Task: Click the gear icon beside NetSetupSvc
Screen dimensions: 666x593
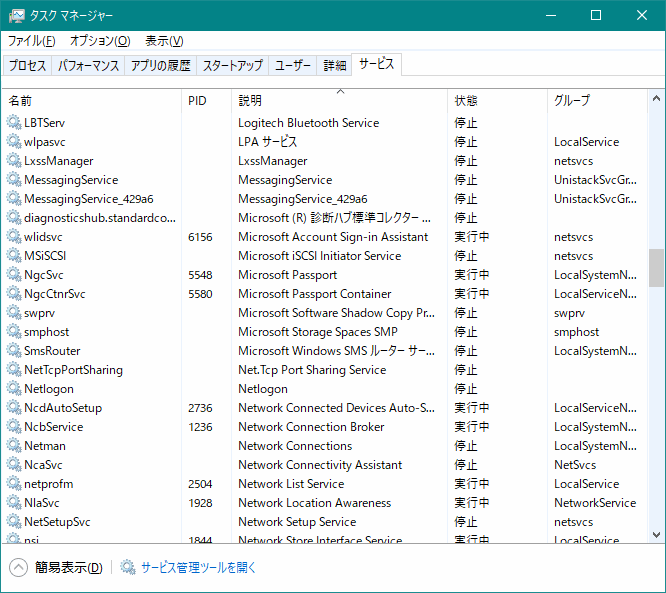Action: pos(14,522)
